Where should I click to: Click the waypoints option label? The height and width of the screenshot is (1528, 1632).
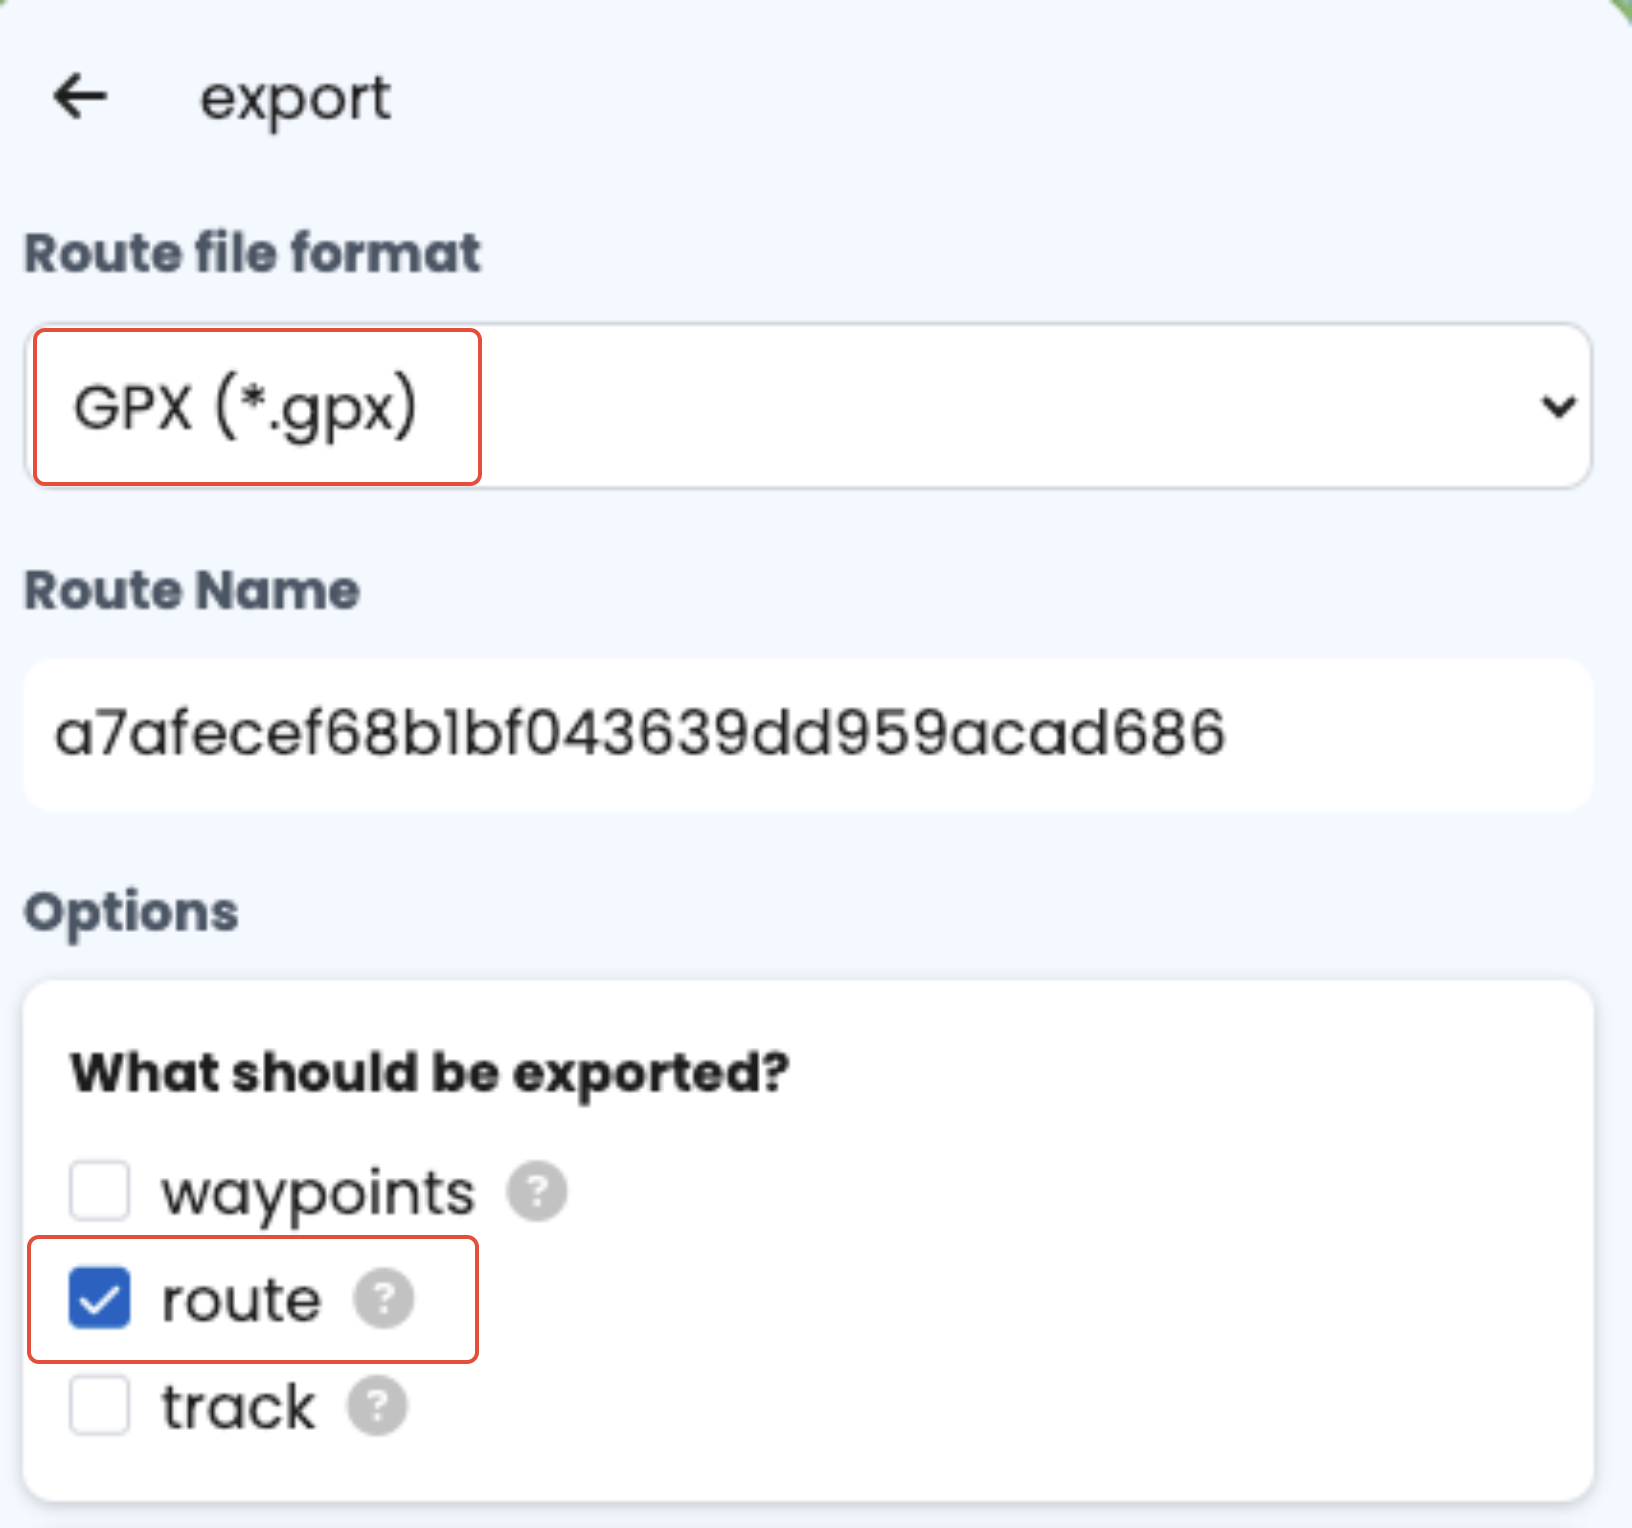(x=318, y=1193)
